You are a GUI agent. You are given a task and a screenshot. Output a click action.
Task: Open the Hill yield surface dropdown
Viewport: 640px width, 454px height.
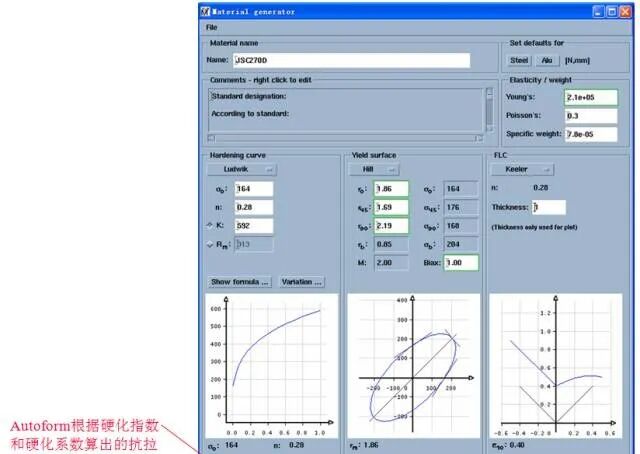tap(374, 169)
